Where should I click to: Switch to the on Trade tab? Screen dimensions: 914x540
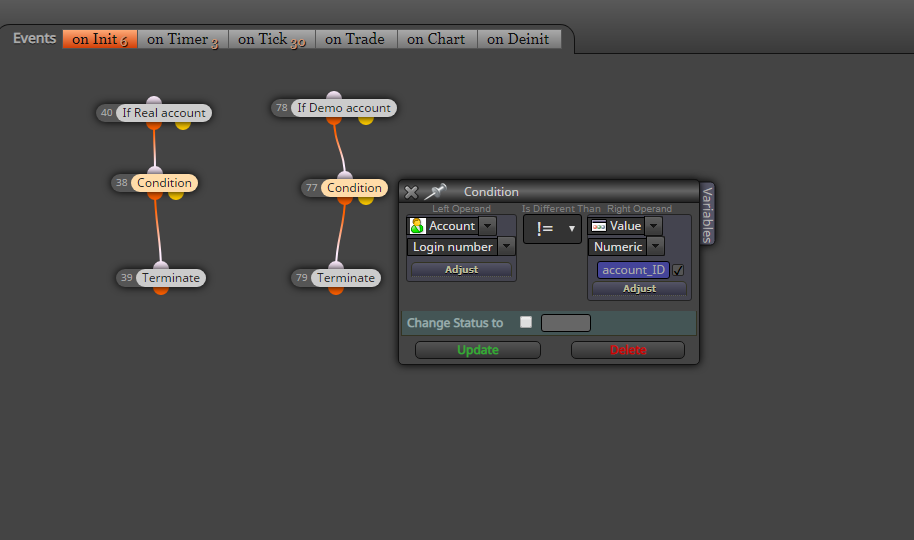point(355,39)
